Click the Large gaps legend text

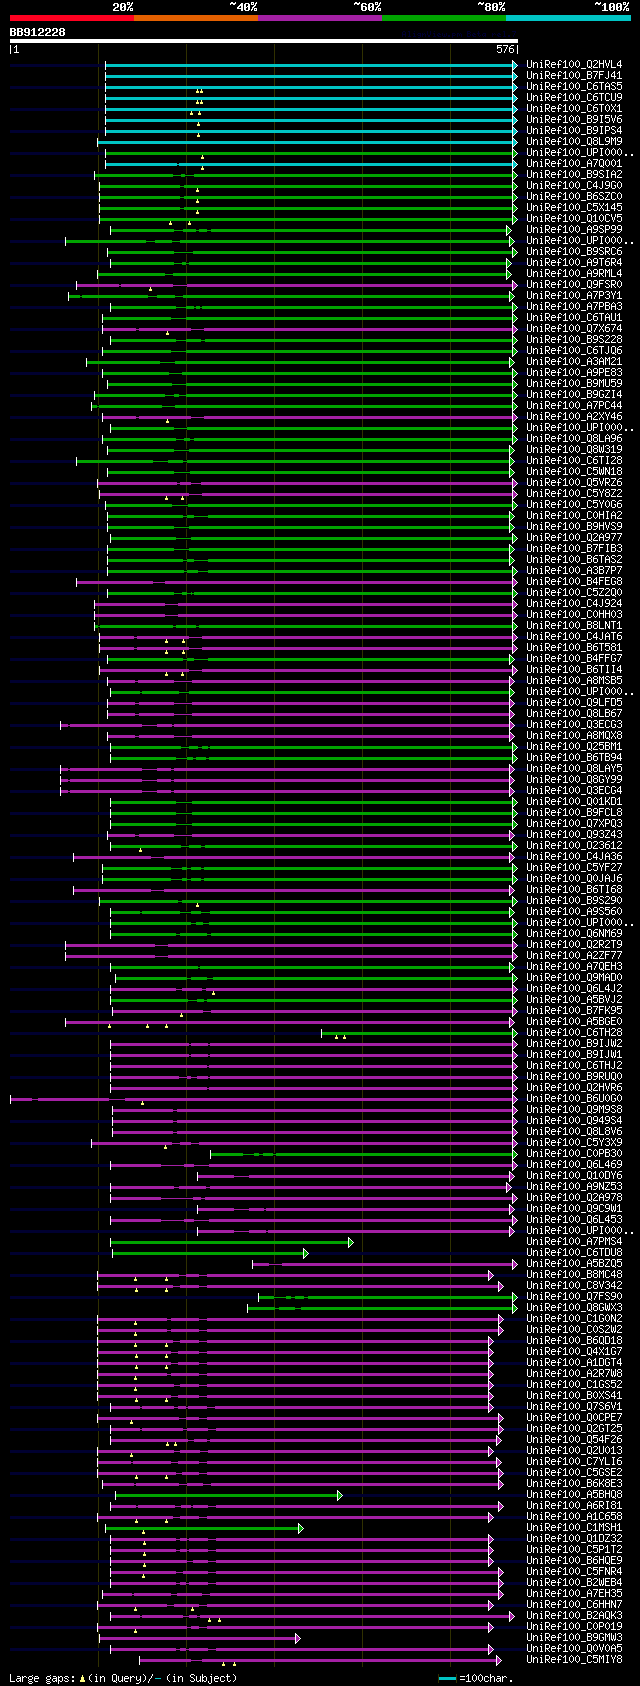(x=123, y=1678)
